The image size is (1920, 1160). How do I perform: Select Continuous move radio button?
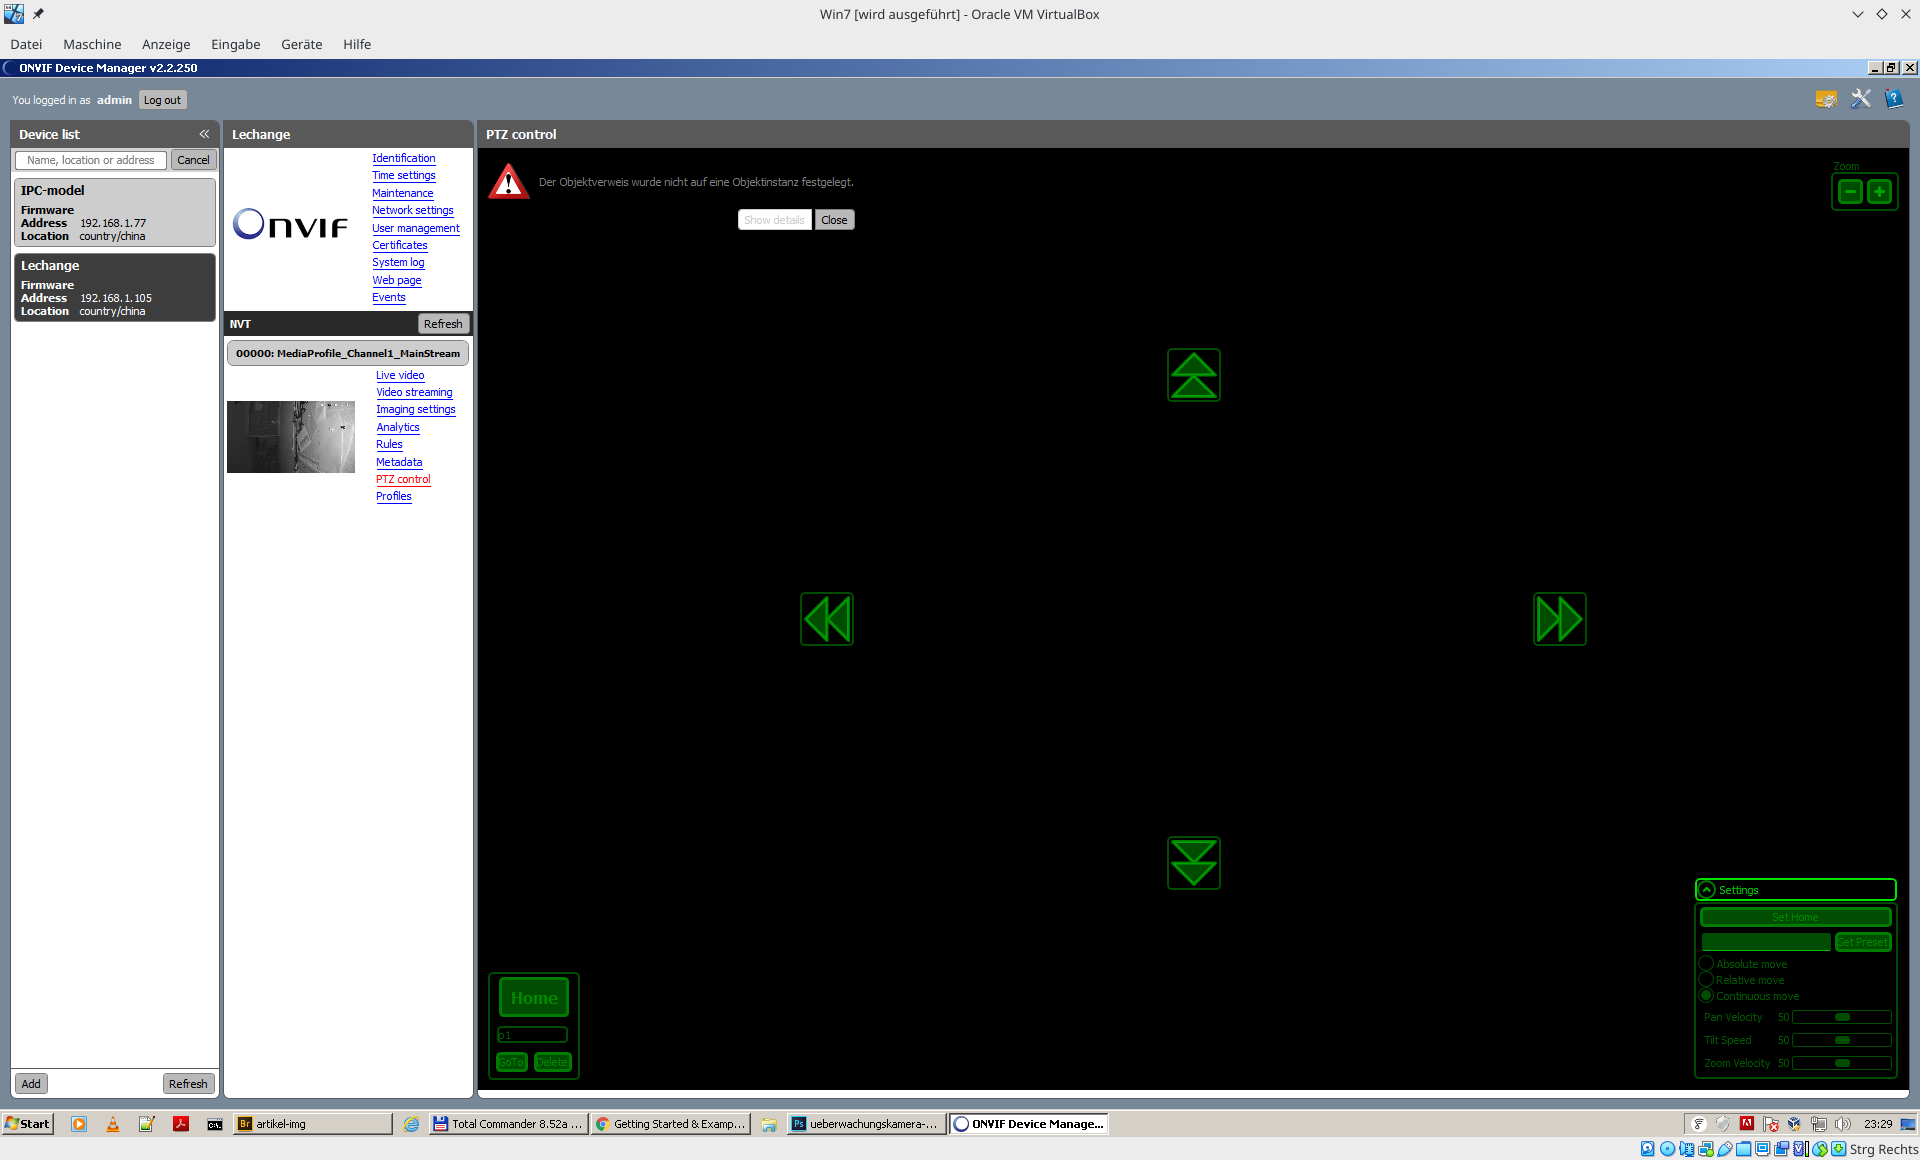tap(1707, 996)
